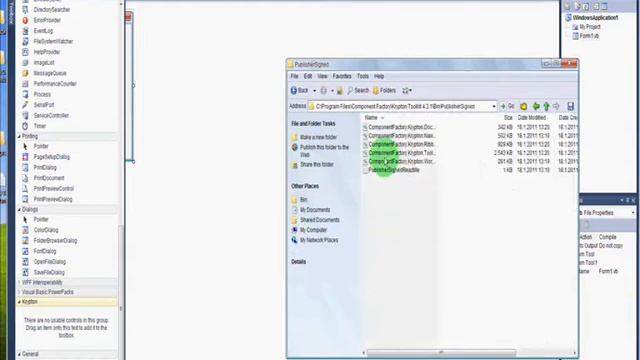Pick the HelpProvider toolbox icon
The height and width of the screenshot is (360, 640).
click(x=25, y=52)
